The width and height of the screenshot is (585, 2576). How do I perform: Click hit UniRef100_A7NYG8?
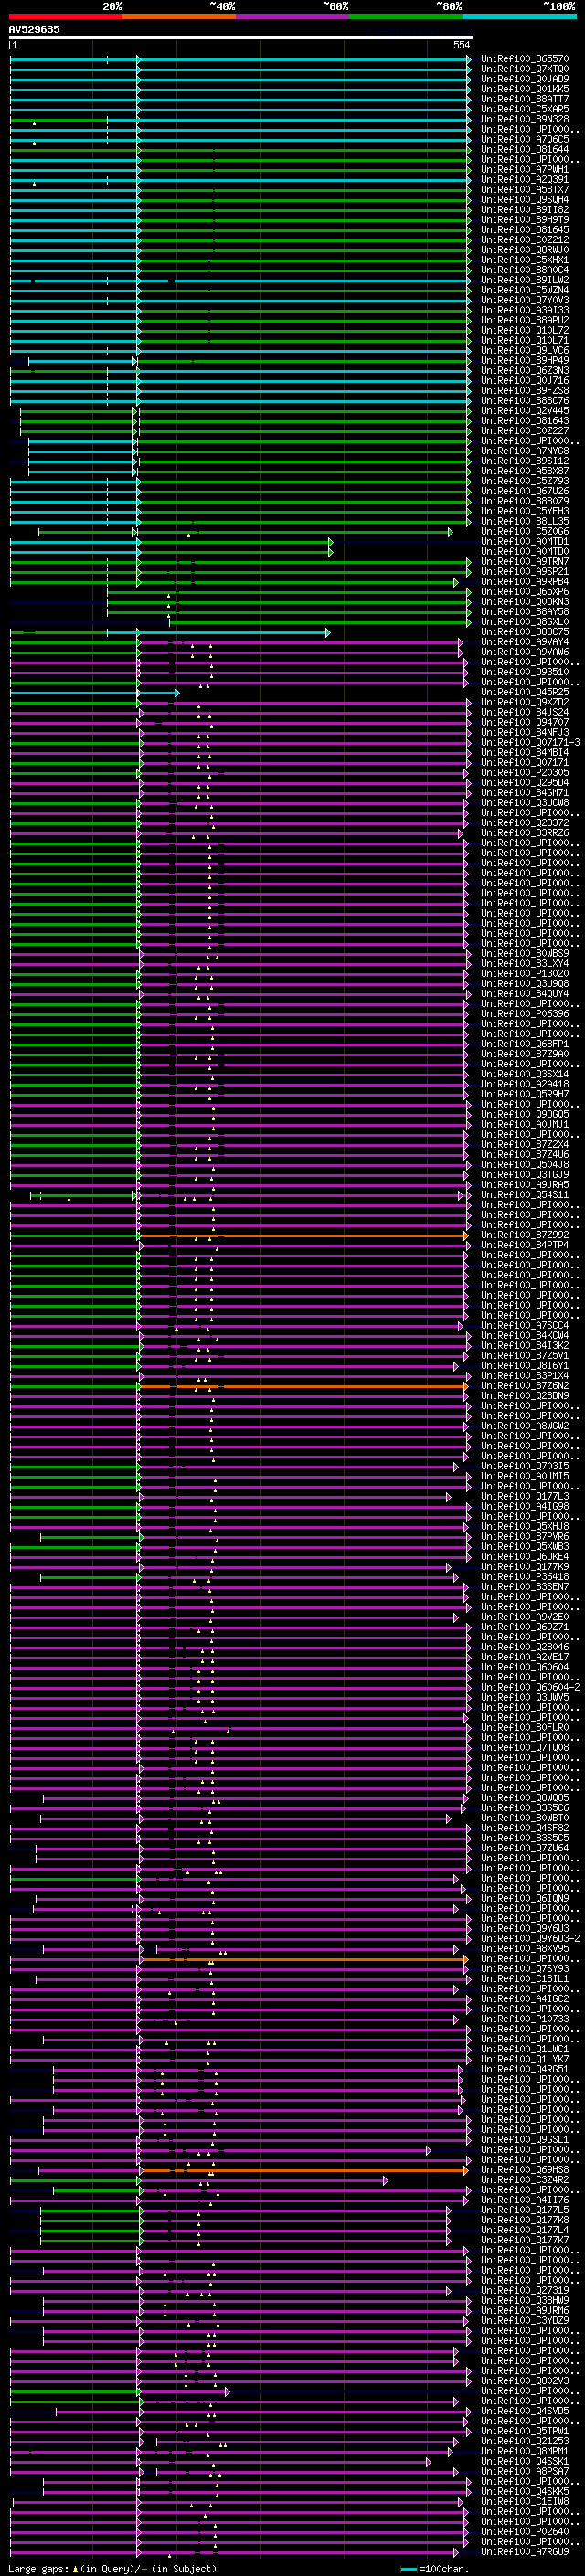click(525, 451)
